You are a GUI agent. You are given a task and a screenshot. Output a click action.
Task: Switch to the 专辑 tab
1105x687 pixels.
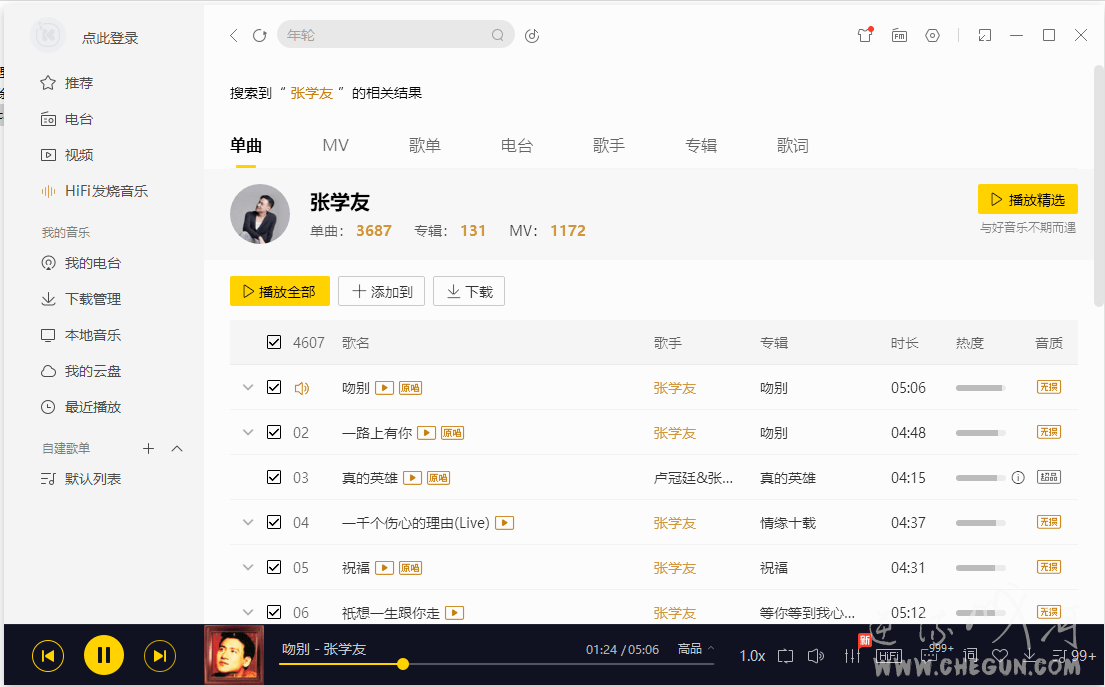click(701, 146)
